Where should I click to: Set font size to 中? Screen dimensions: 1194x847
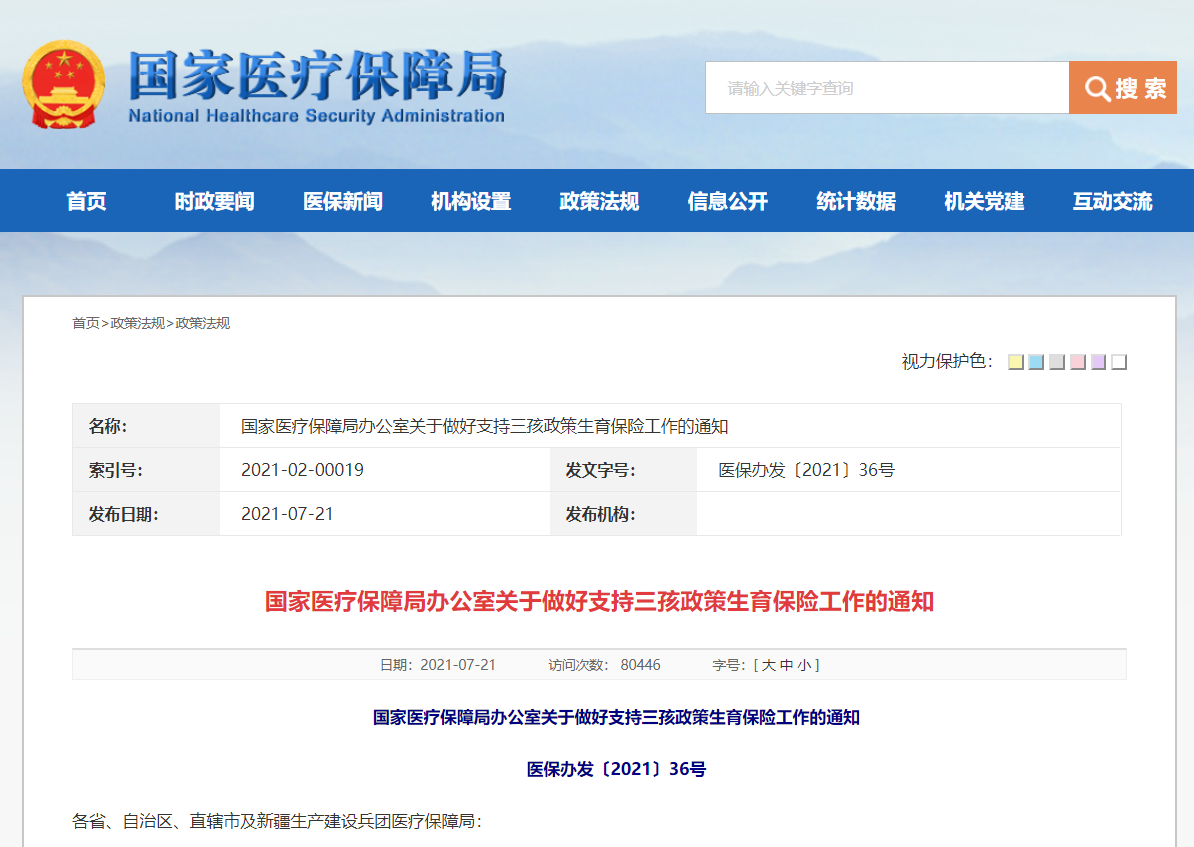click(787, 665)
